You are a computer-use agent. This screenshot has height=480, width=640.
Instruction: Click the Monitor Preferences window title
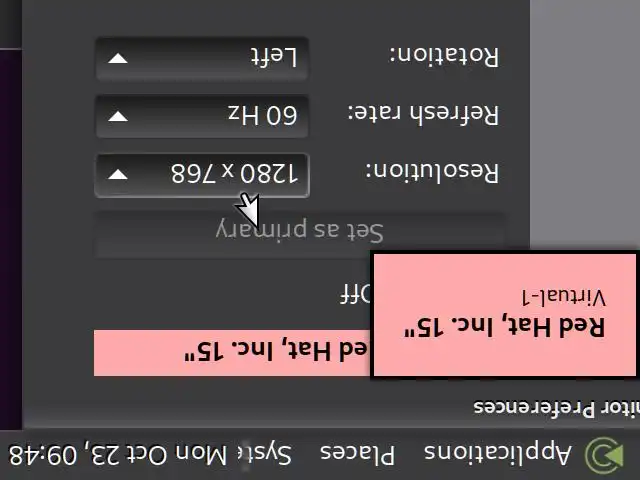tap(557, 407)
